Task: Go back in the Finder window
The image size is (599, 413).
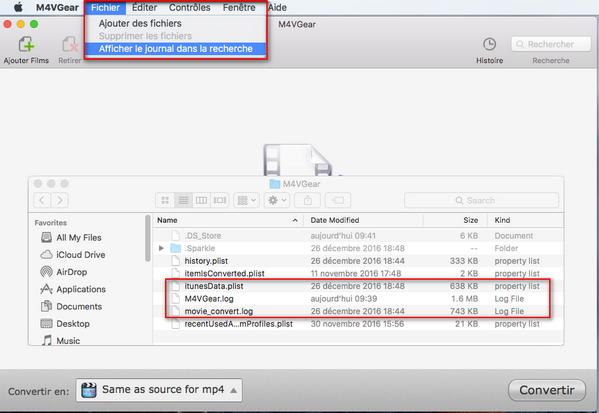Action: (42, 200)
